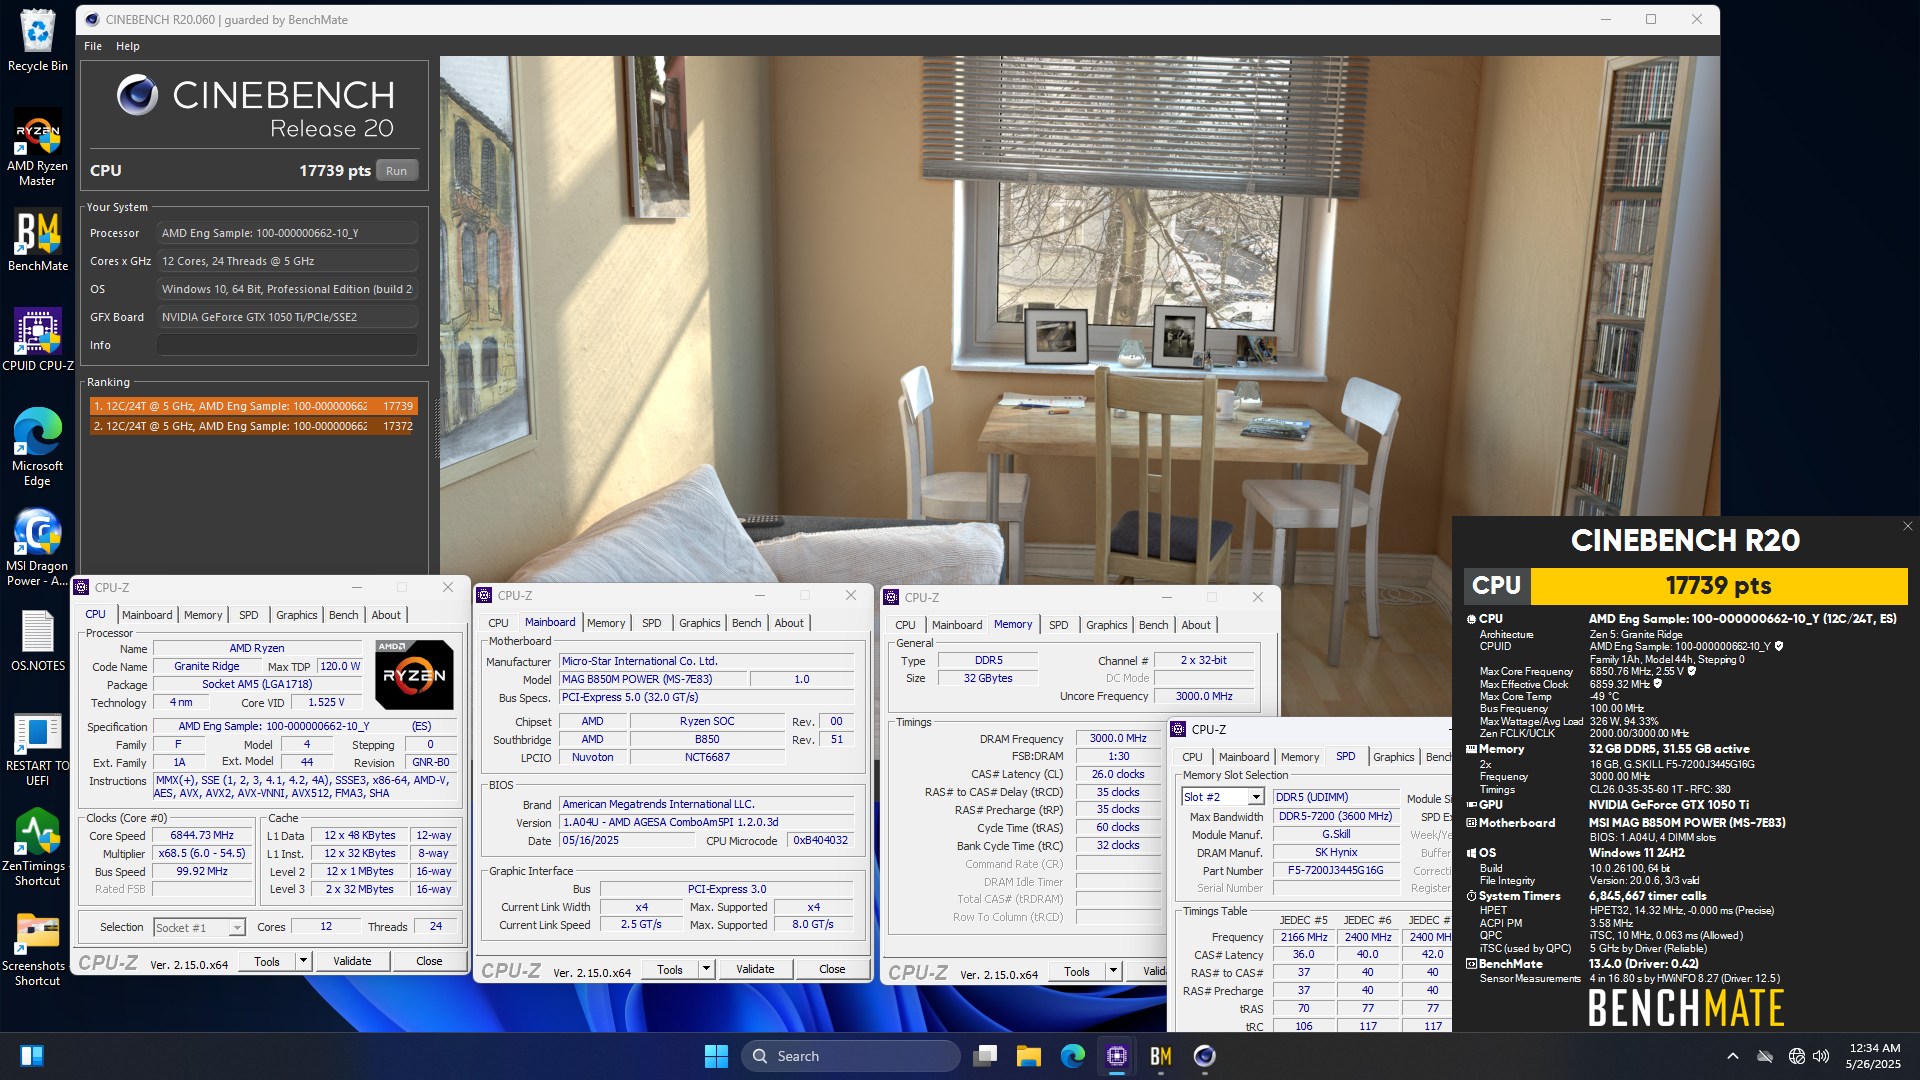
Task: Open Bench tab in first CPU-Z window
Action: [x=343, y=615]
